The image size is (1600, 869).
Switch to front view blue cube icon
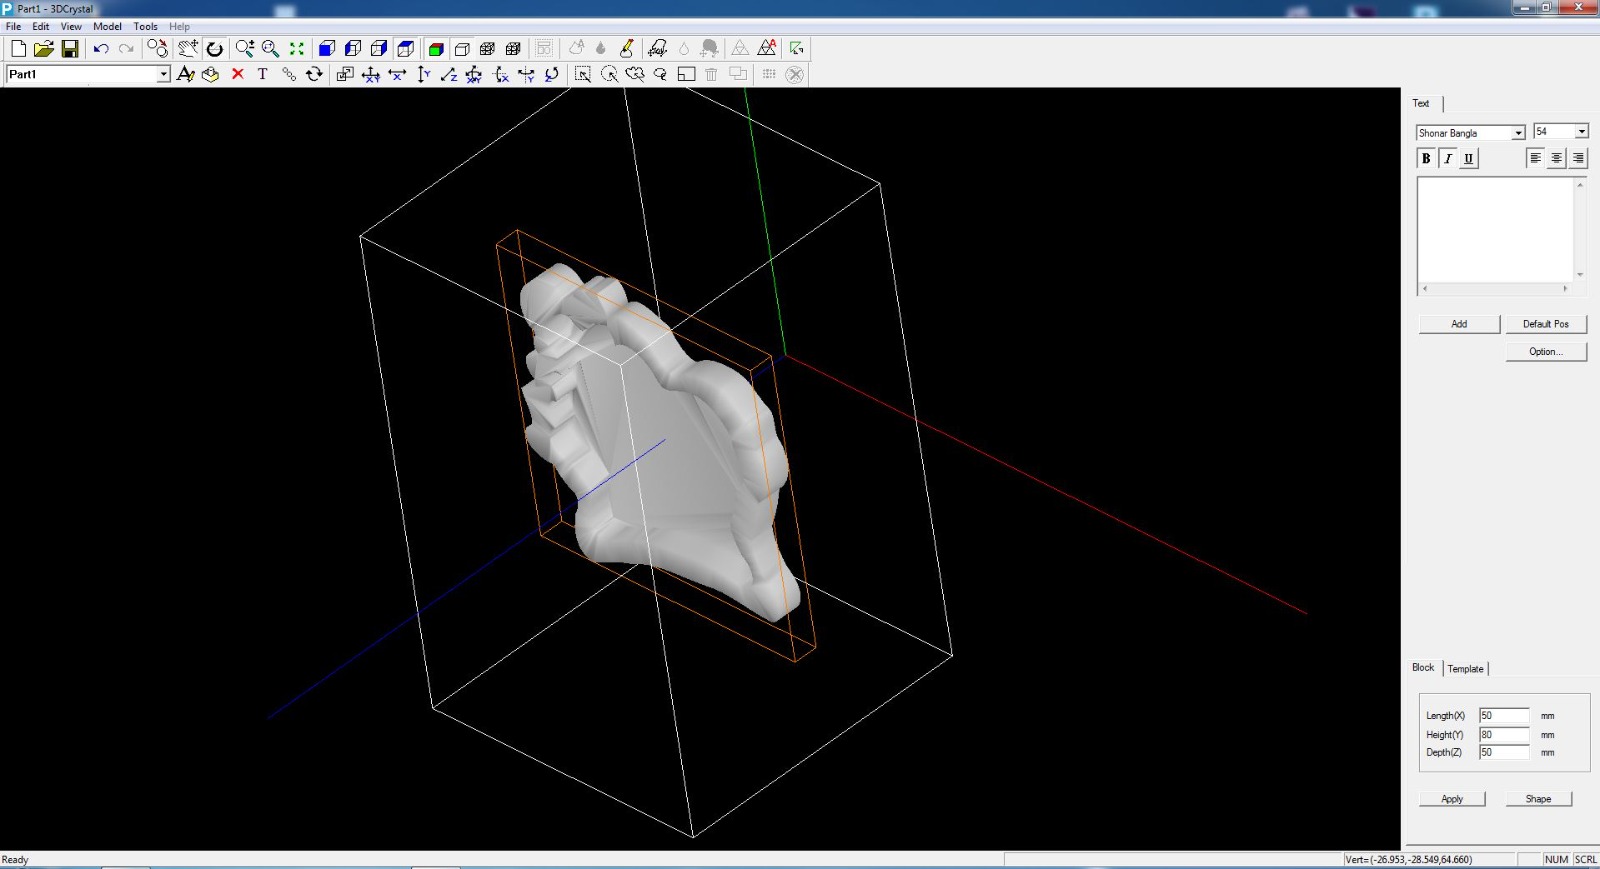point(327,48)
